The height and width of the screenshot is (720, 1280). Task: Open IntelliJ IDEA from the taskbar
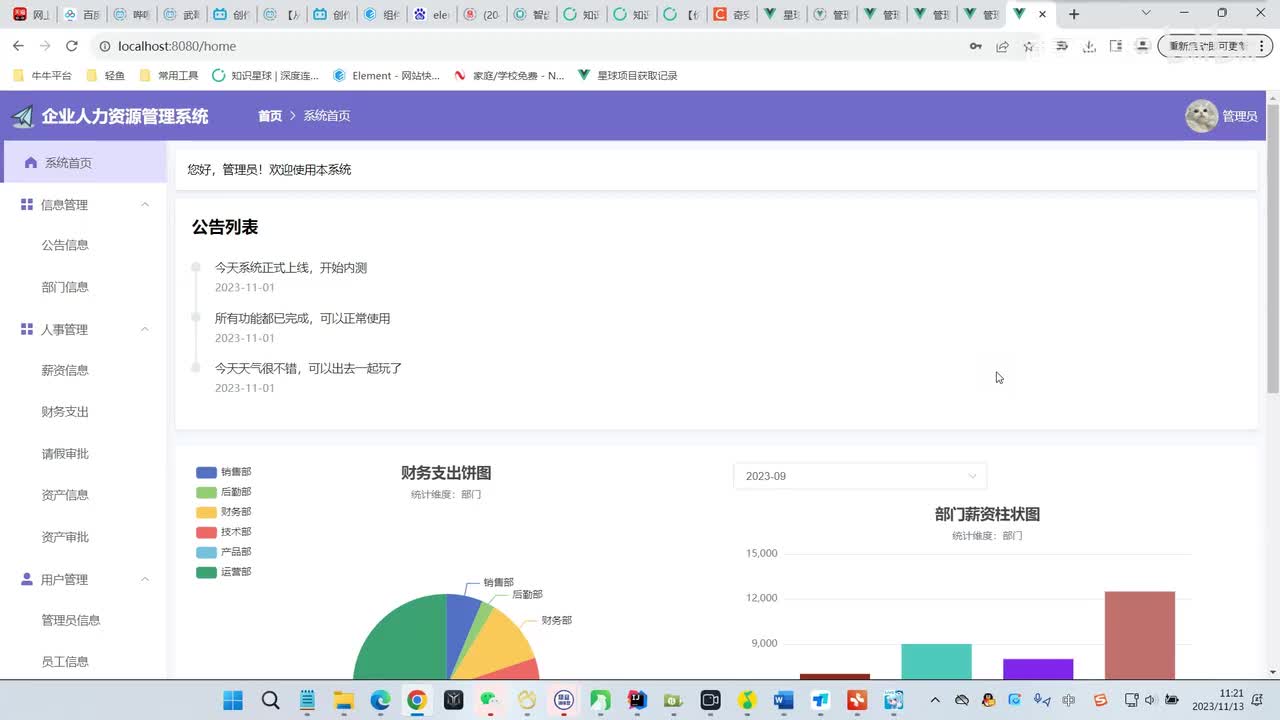point(637,700)
